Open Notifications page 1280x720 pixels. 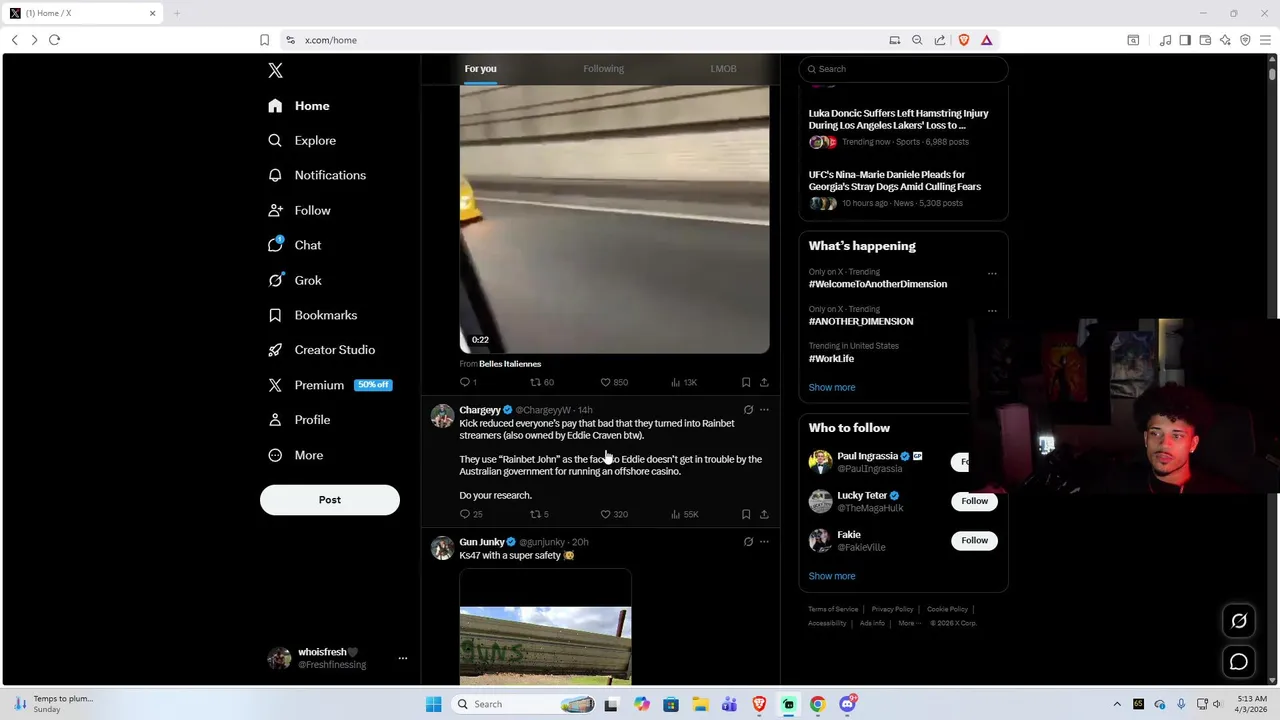point(316,175)
